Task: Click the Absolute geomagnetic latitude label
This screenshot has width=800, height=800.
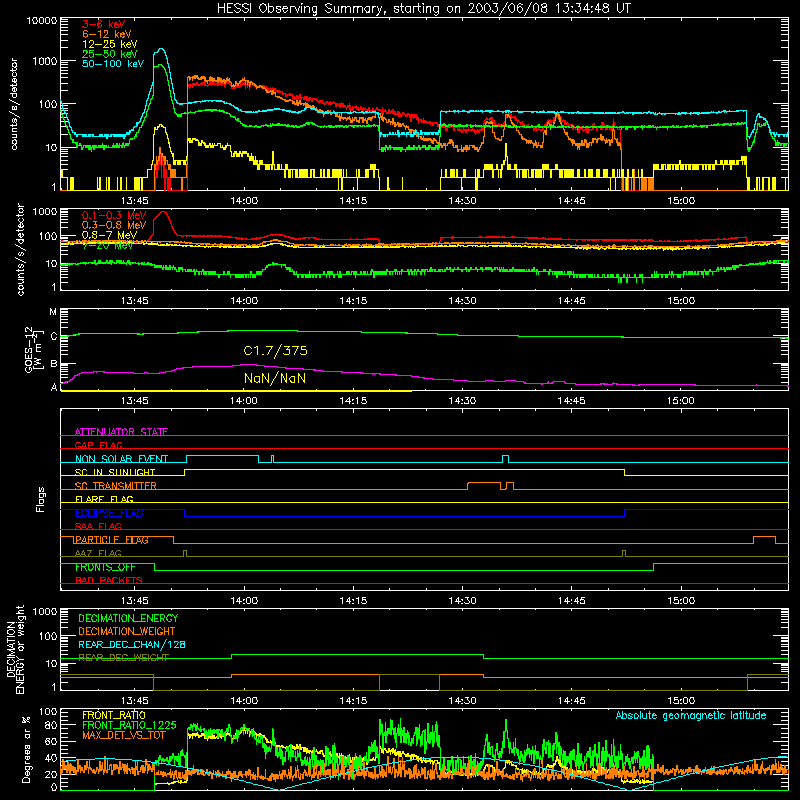Action: pos(691,715)
